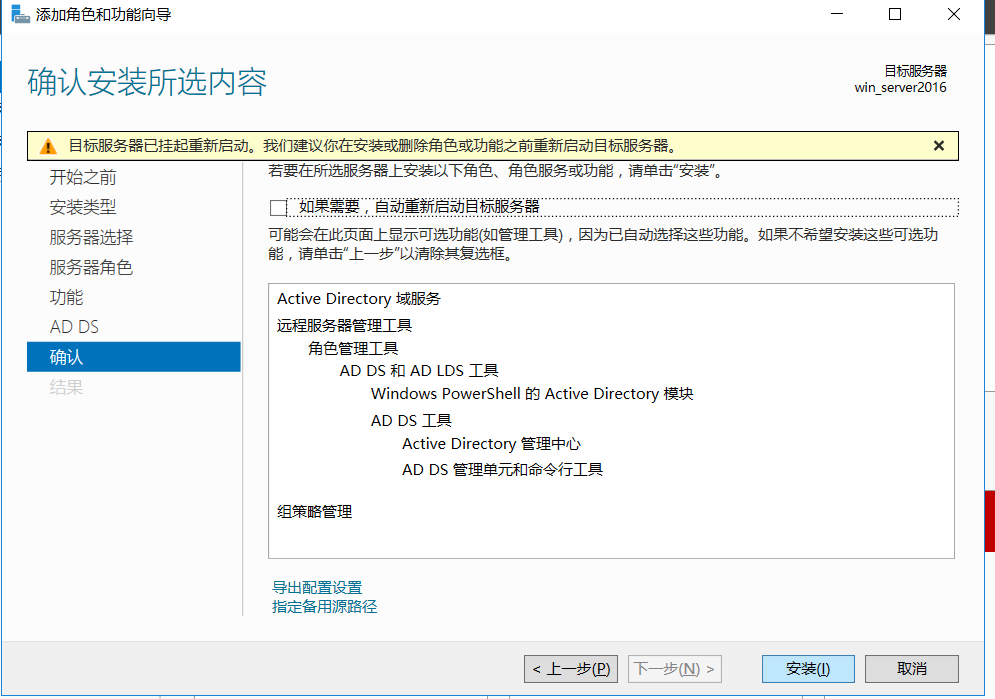Screen dimensions: 995x699
Task: Click the 安装(I) button
Action: click(x=808, y=669)
